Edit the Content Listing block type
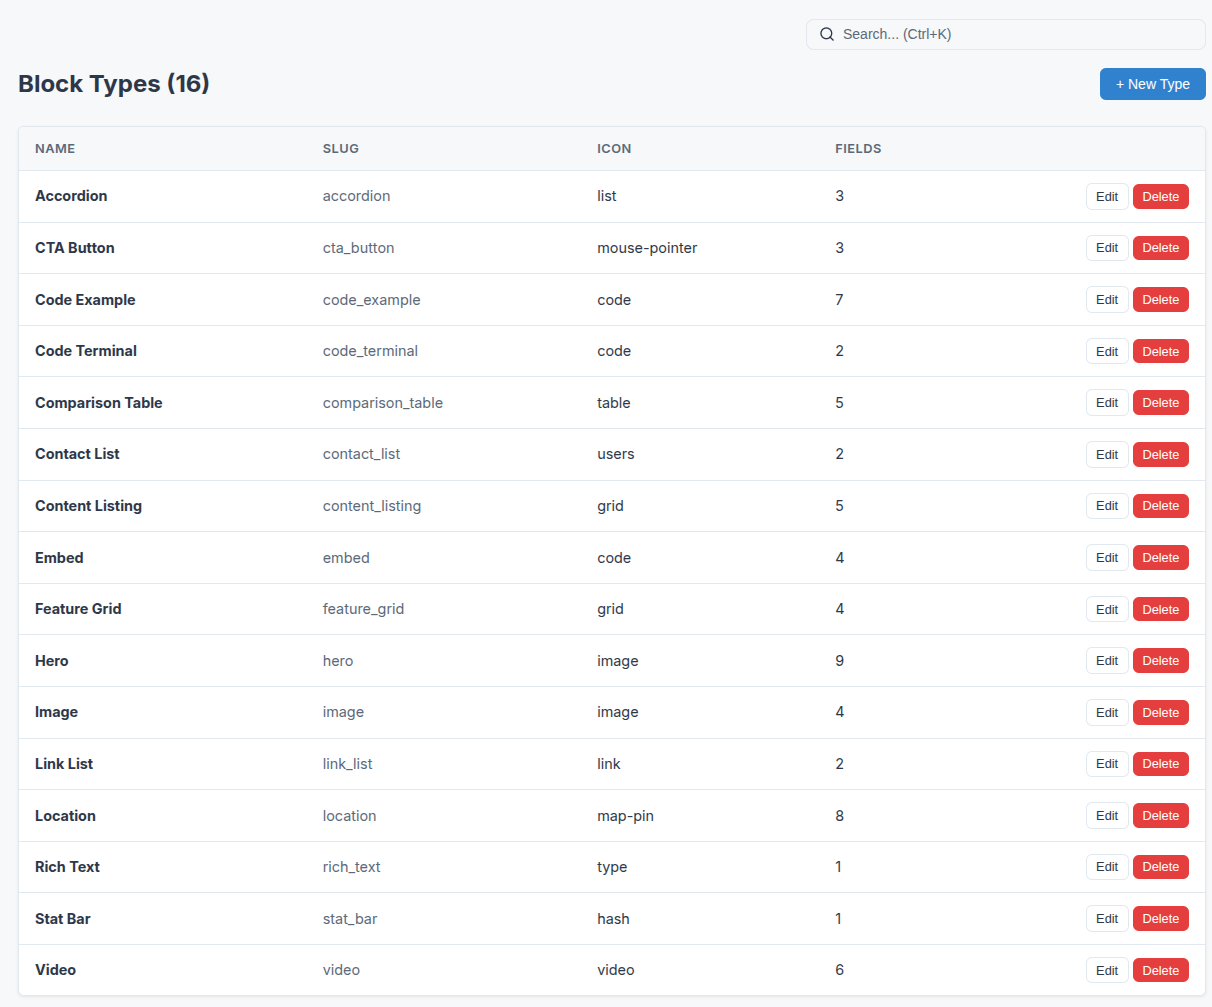The width and height of the screenshot is (1212, 1007). click(1106, 505)
